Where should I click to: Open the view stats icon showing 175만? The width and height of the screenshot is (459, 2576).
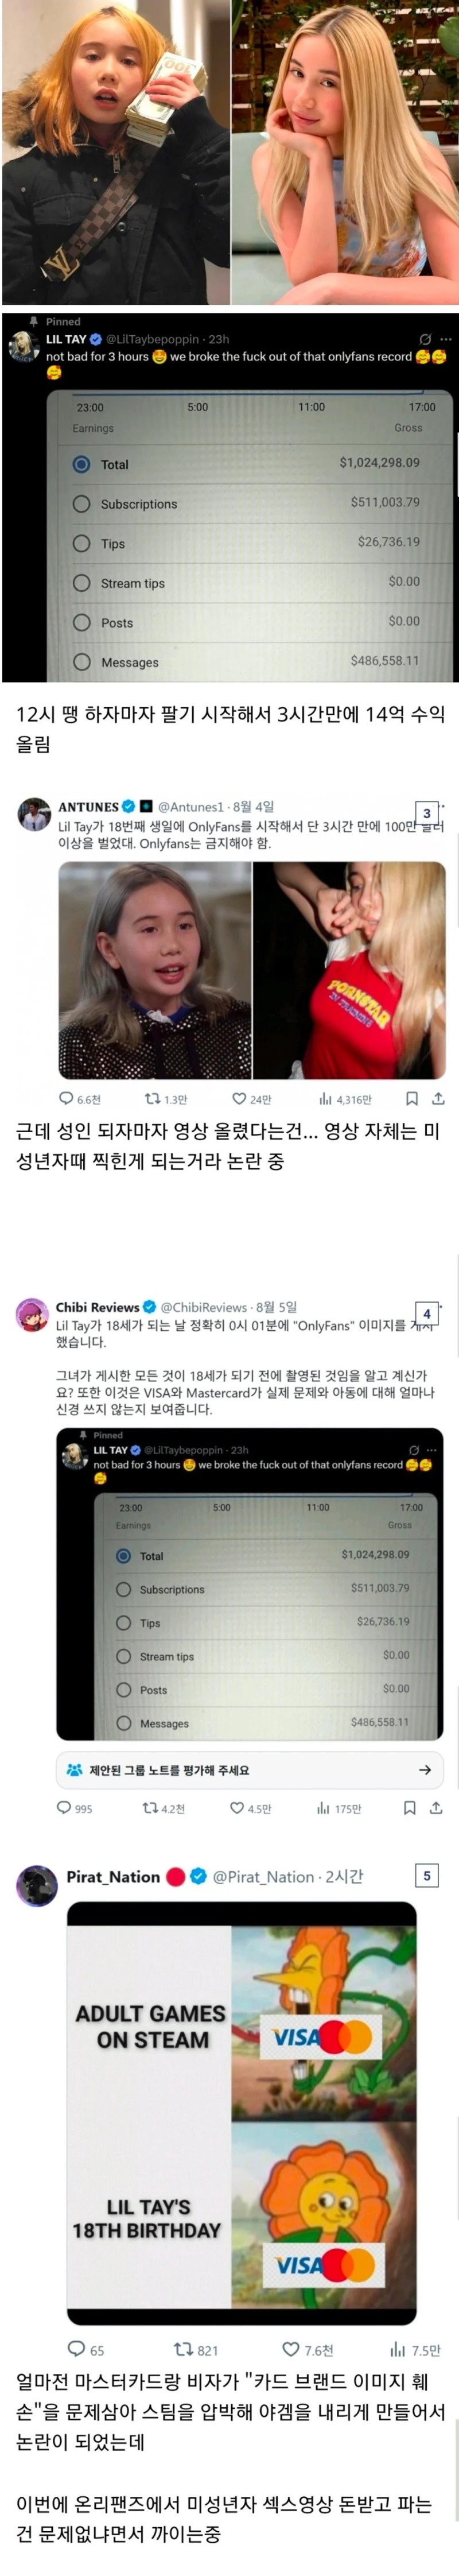pos(323,1808)
